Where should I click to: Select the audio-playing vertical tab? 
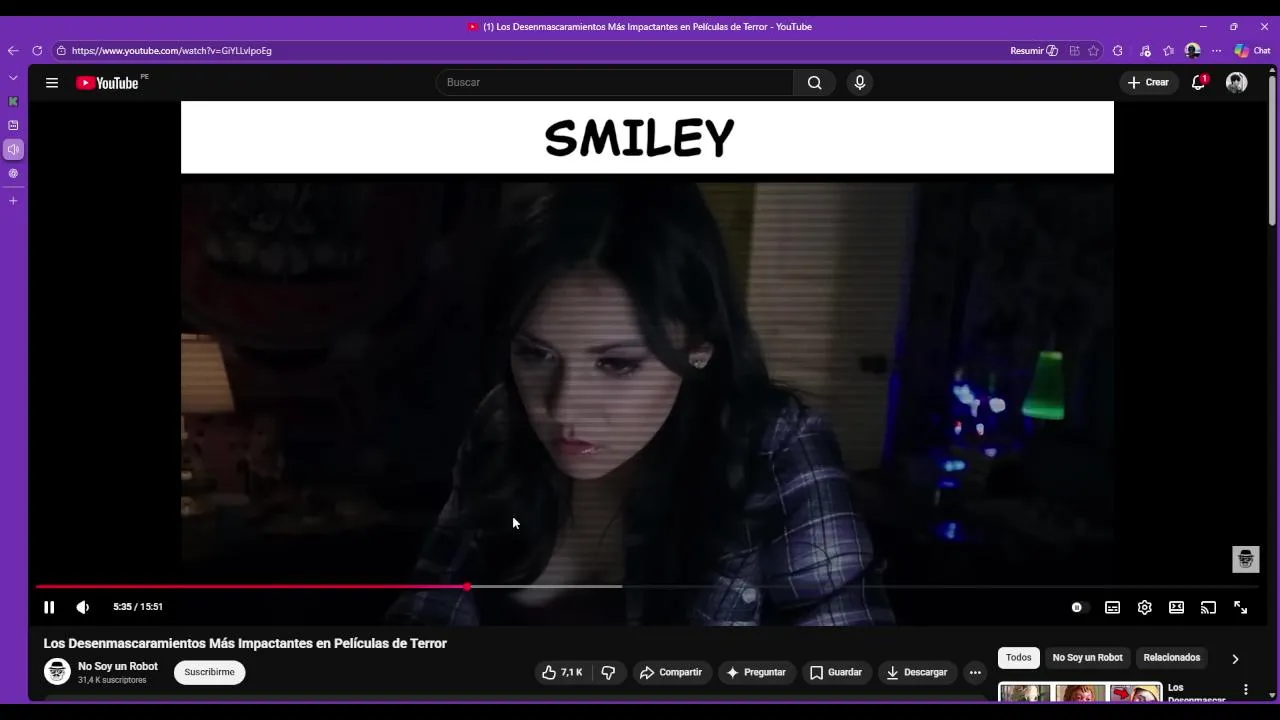(13, 150)
